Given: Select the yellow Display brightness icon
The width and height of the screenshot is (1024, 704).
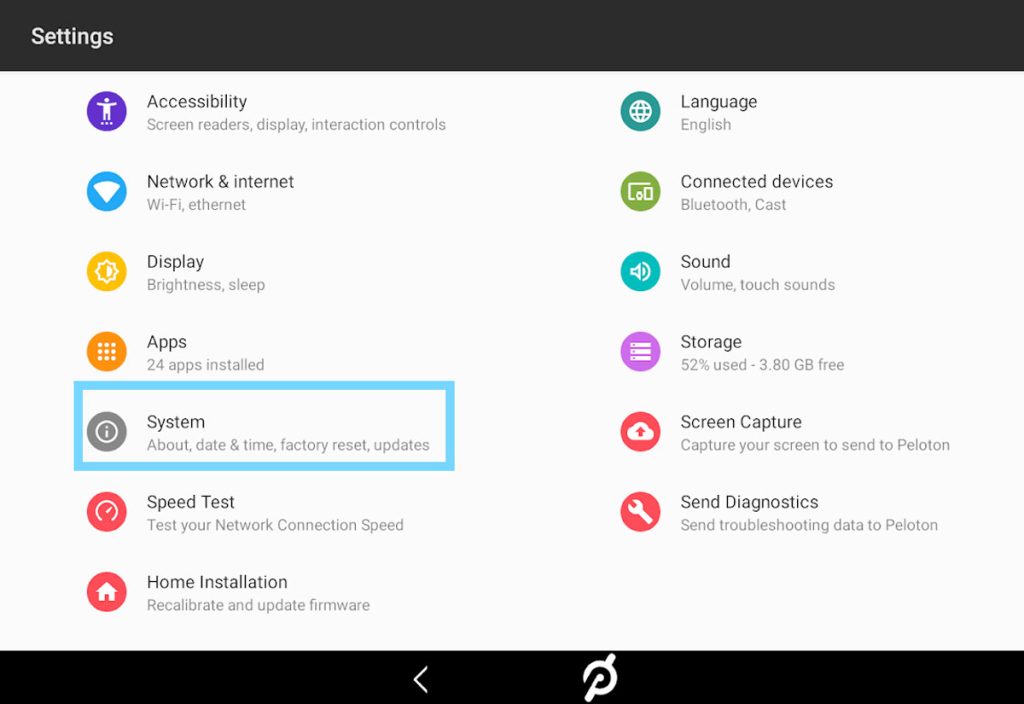Looking at the screenshot, I should (x=106, y=272).
